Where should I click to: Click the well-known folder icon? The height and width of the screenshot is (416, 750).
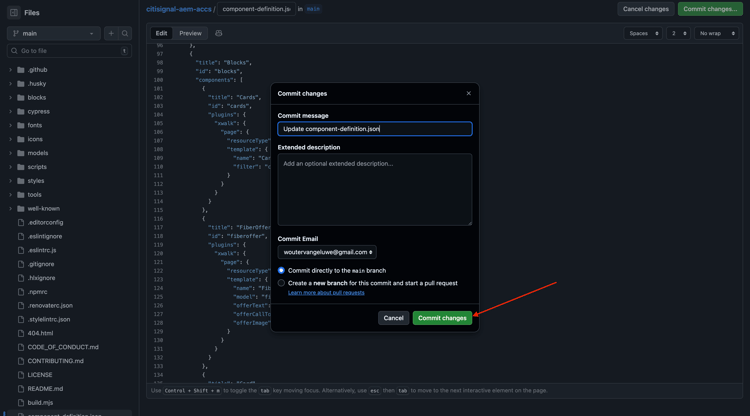[x=21, y=208]
